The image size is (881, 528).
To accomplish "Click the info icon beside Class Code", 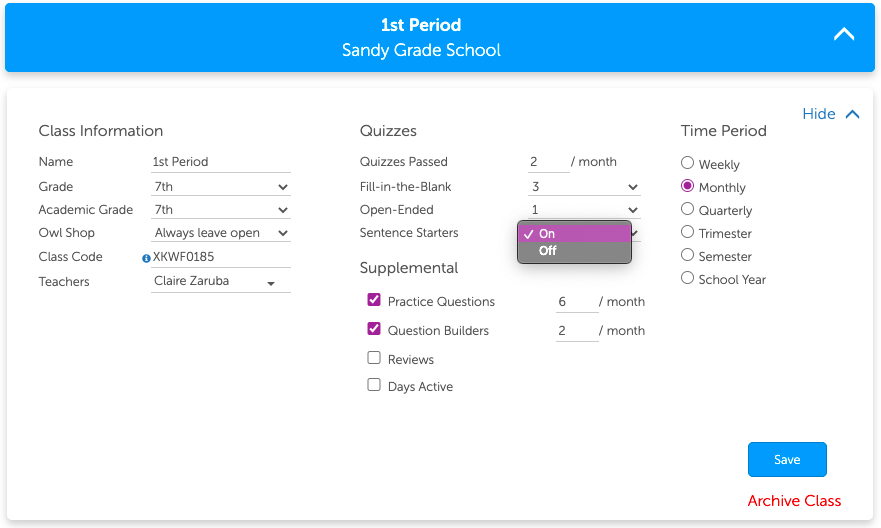I will [146, 258].
